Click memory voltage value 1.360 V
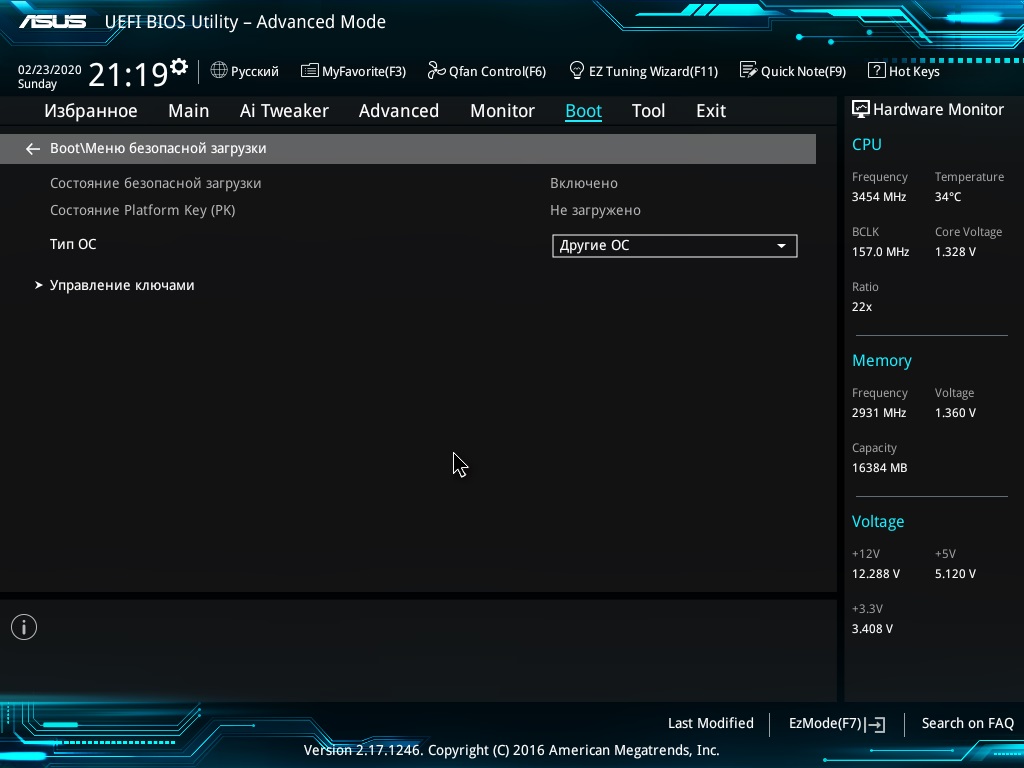 (x=955, y=413)
